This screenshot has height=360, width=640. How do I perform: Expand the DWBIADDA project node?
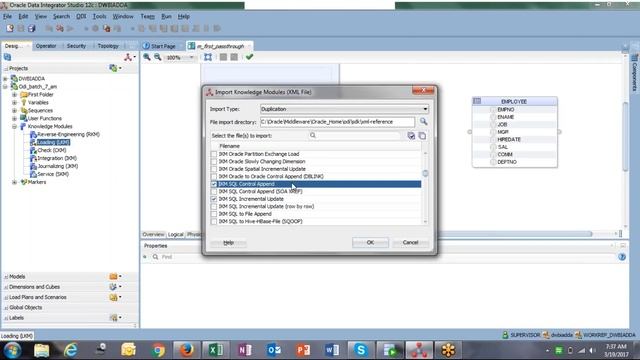pyautogui.click(x=5, y=78)
